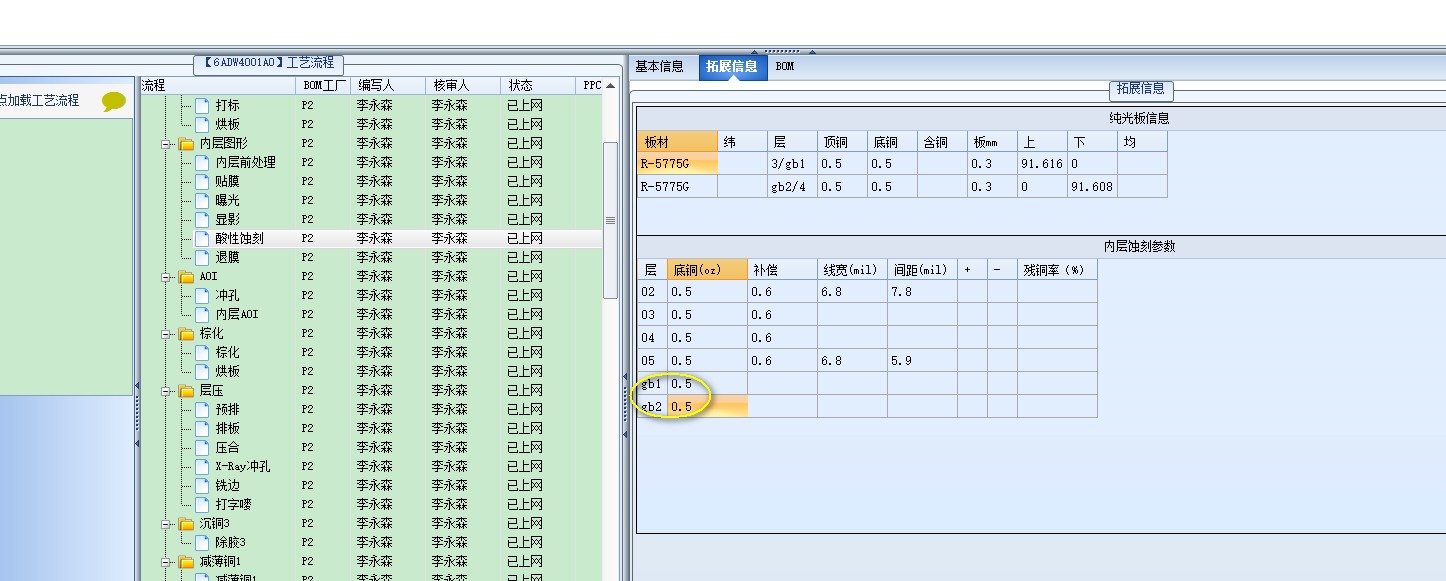Sort by the 流程 column header
This screenshot has width=1446, height=581.
[x=217, y=86]
